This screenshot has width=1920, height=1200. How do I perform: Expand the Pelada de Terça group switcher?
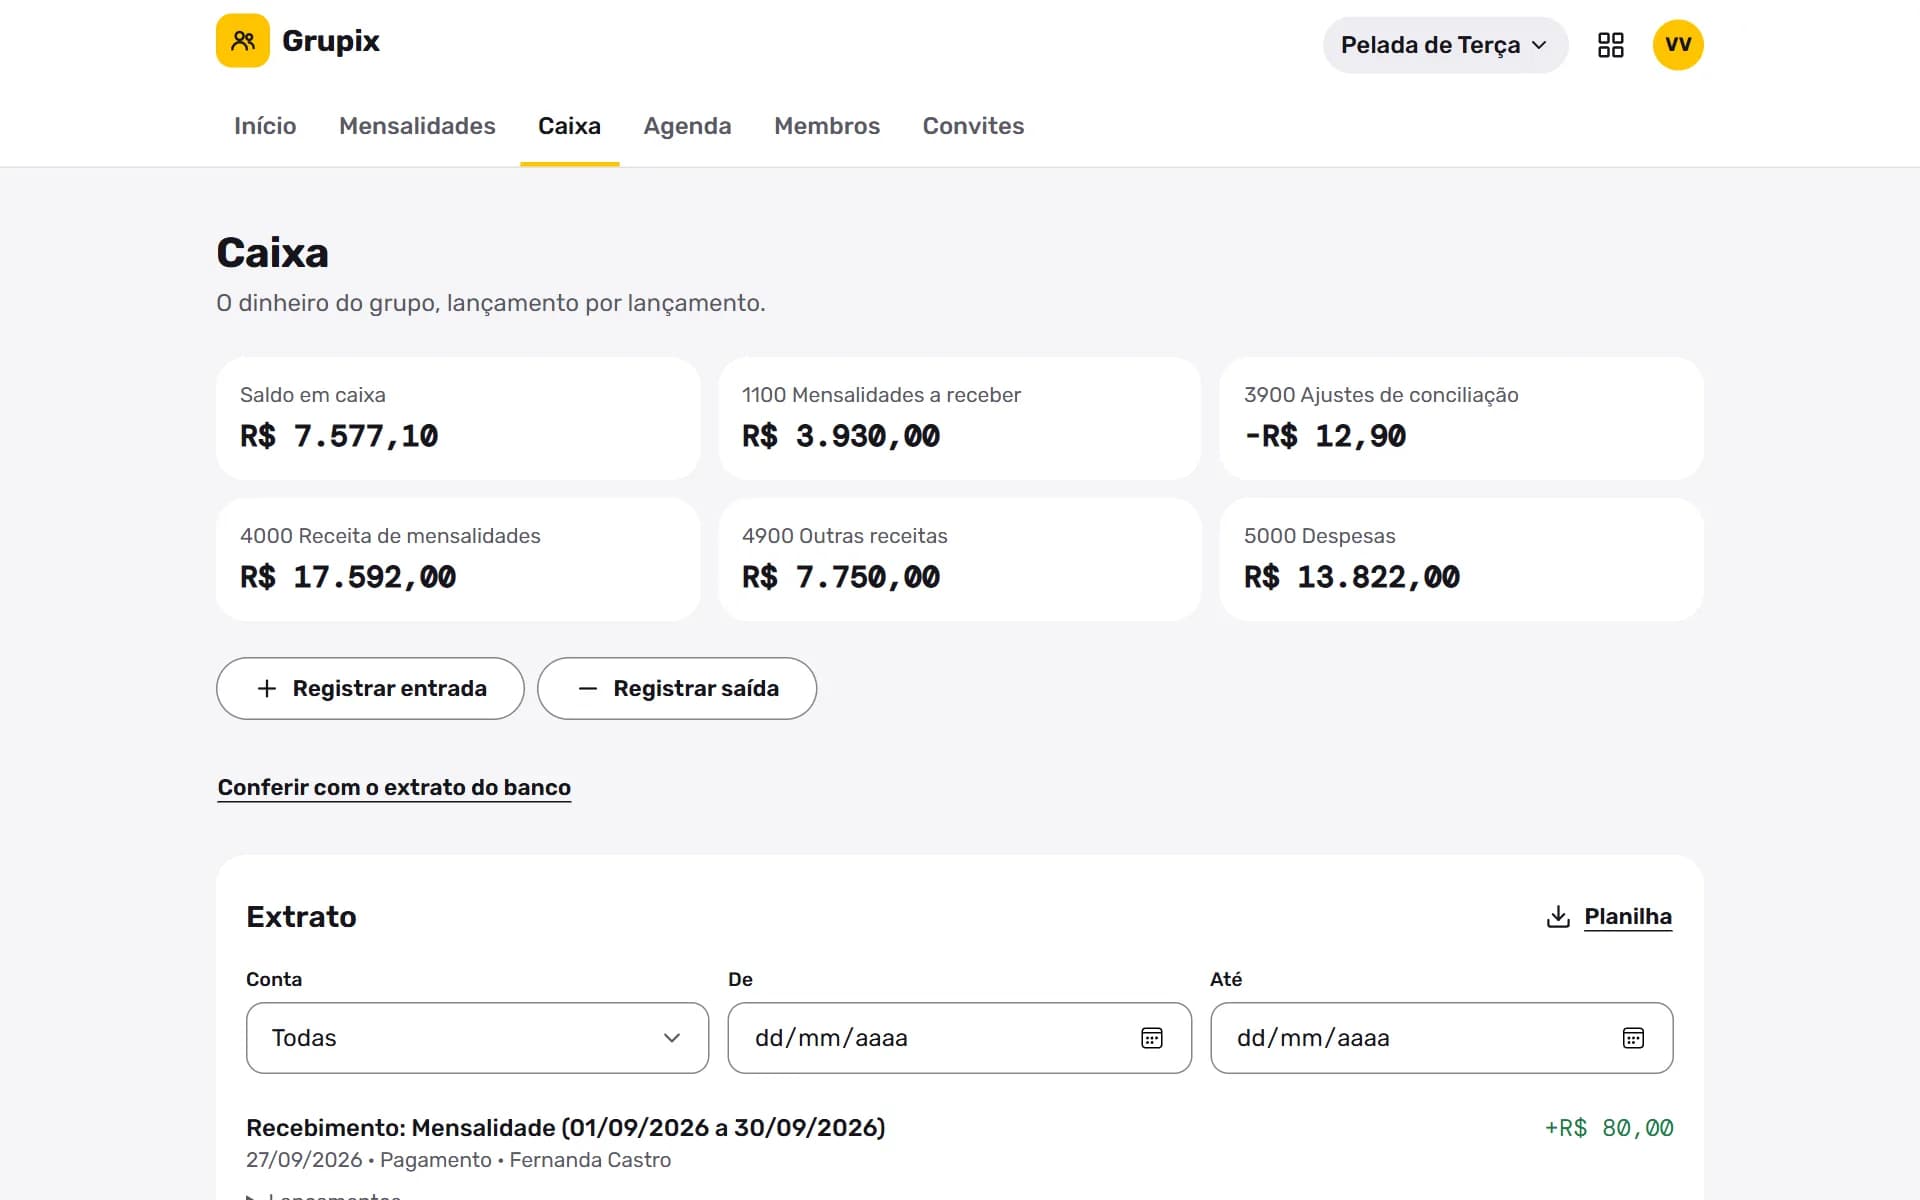1445,45
